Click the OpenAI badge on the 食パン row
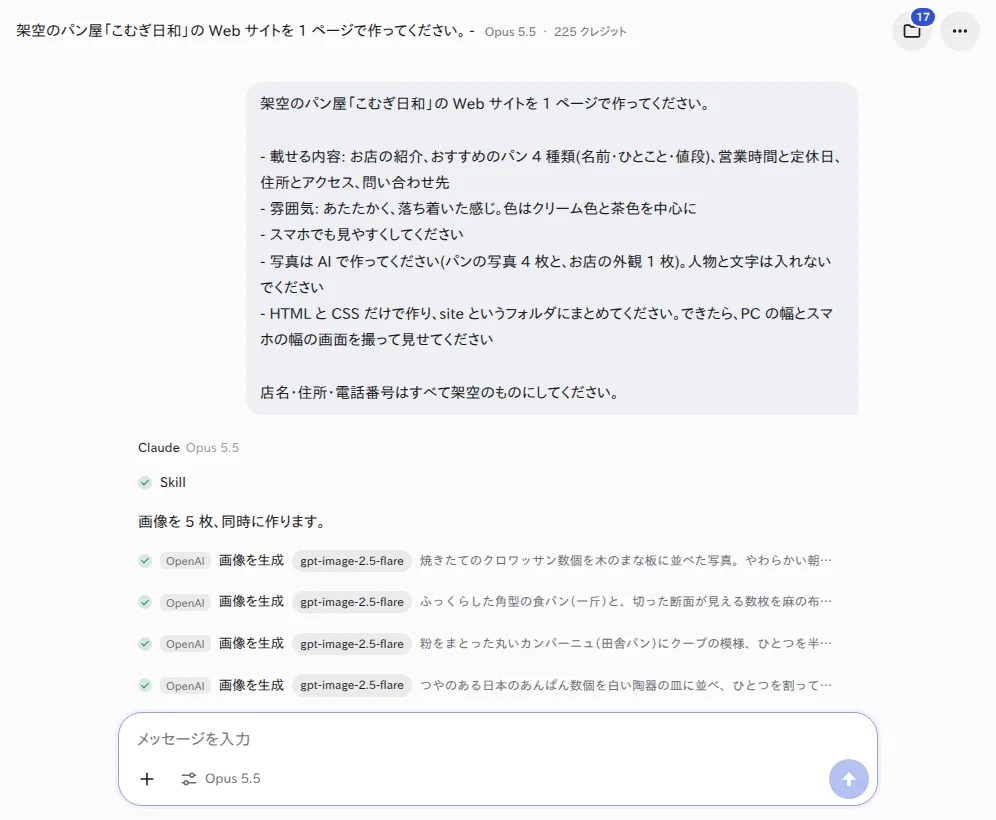 pos(185,602)
